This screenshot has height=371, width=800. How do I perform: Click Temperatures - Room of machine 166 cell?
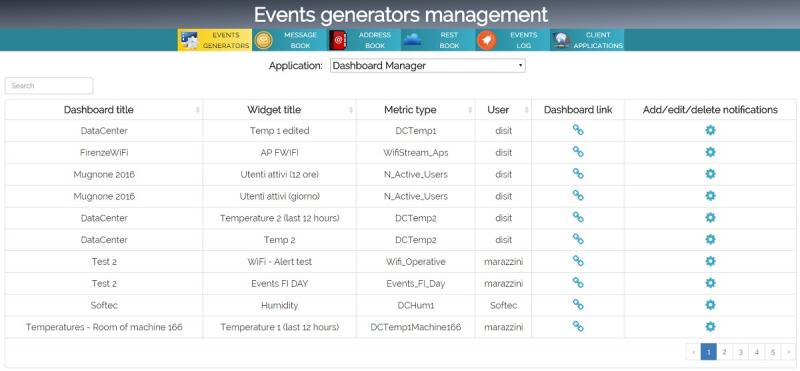pyautogui.click(x=104, y=327)
